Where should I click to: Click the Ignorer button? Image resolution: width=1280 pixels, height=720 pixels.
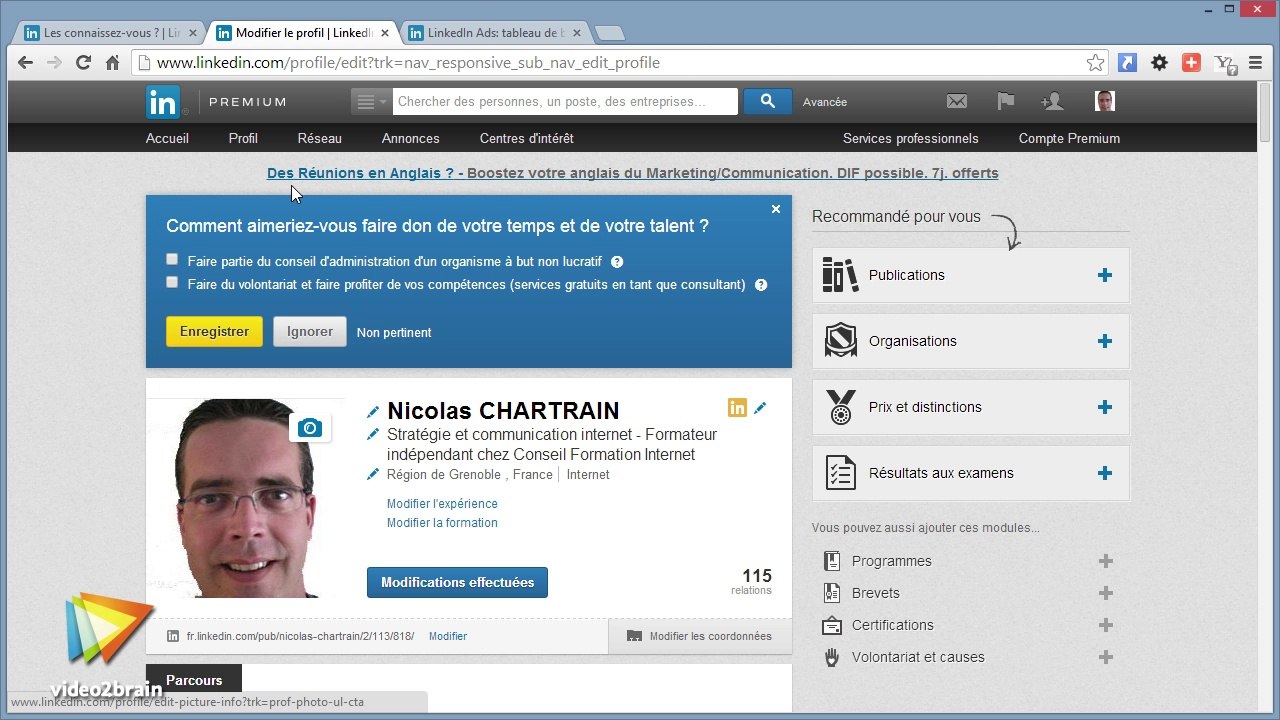point(310,332)
